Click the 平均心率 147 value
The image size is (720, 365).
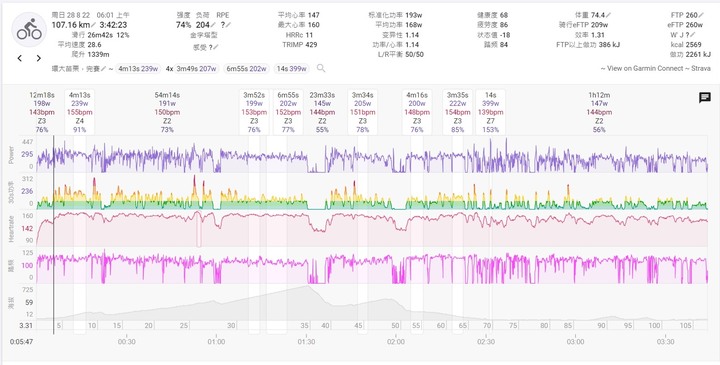[314, 15]
